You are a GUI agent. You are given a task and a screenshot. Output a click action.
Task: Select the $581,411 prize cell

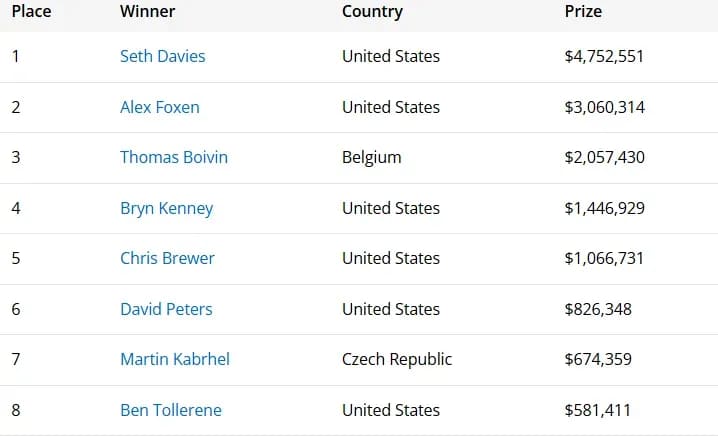(x=598, y=410)
